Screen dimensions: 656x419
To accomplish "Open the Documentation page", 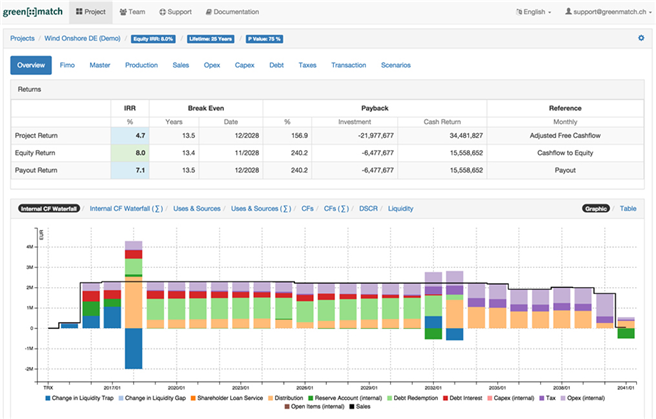I will [x=232, y=12].
